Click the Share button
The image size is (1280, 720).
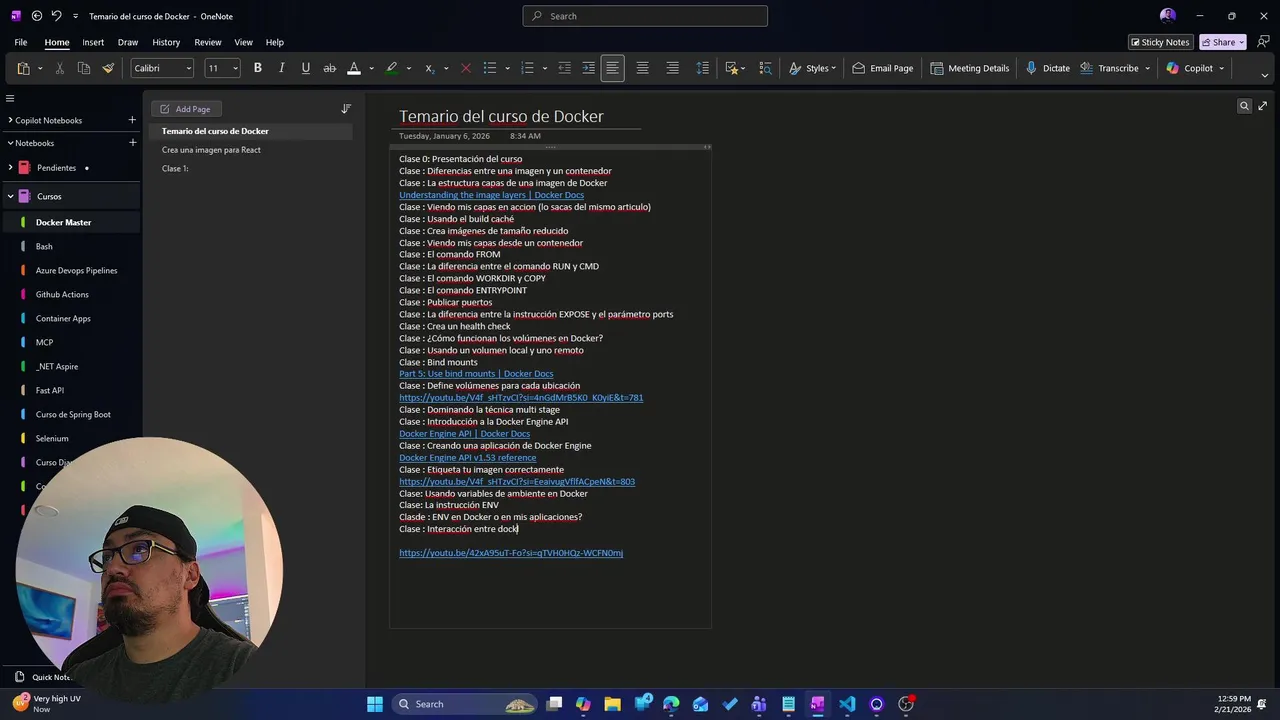click(1223, 42)
